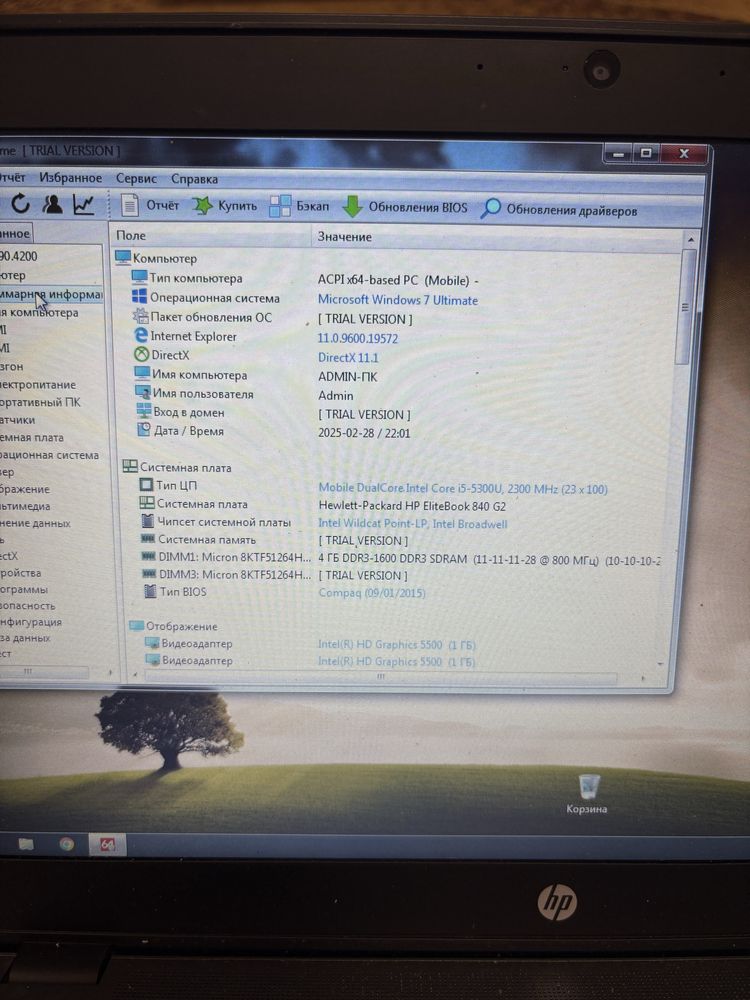The width and height of the screenshot is (750, 1000).
Task: Click the Тип ЦП processor icon
Action: coord(147,485)
